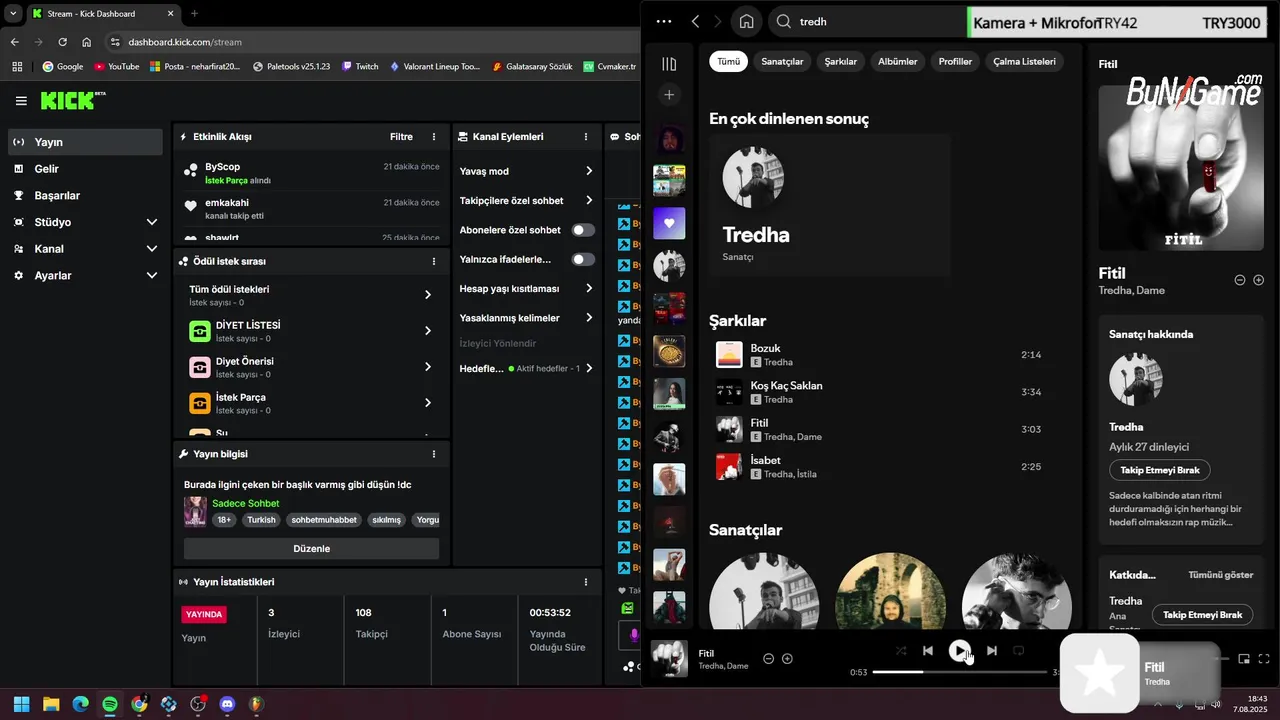The height and width of the screenshot is (720, 1280).
Task: Click the minus icon in the Fitil right panel
Action: click(1240, 280)
